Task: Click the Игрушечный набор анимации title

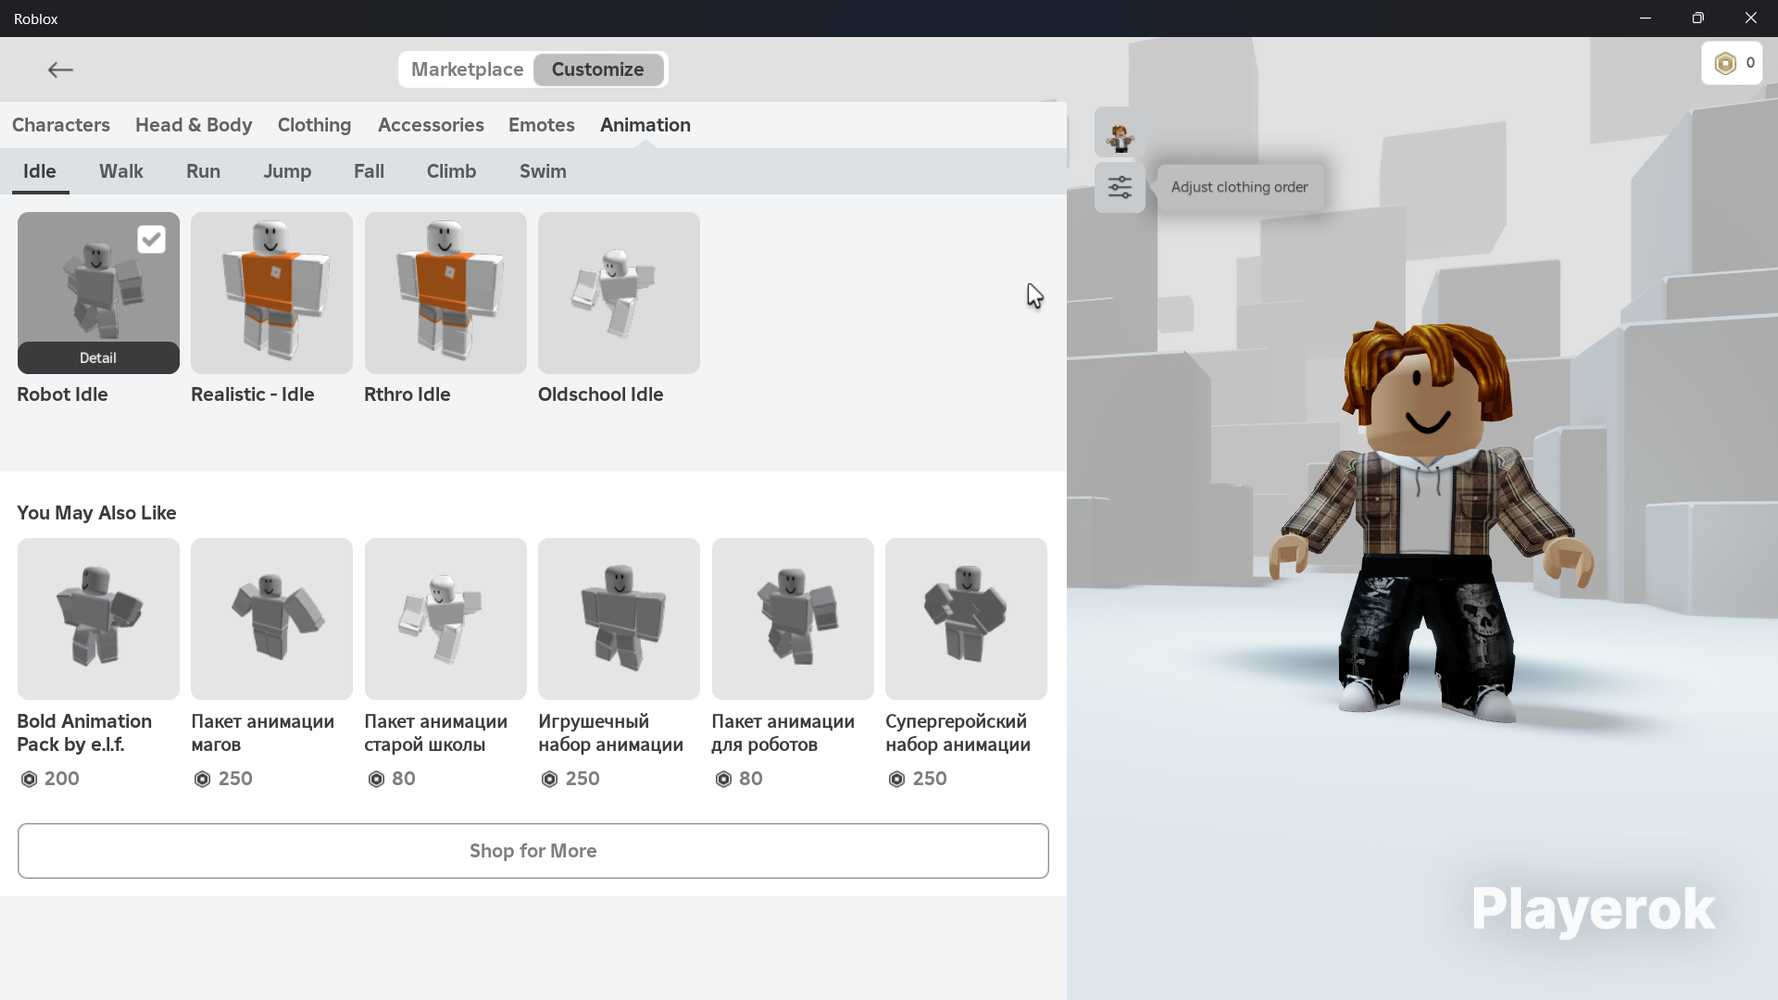Action: coord(611,733)
